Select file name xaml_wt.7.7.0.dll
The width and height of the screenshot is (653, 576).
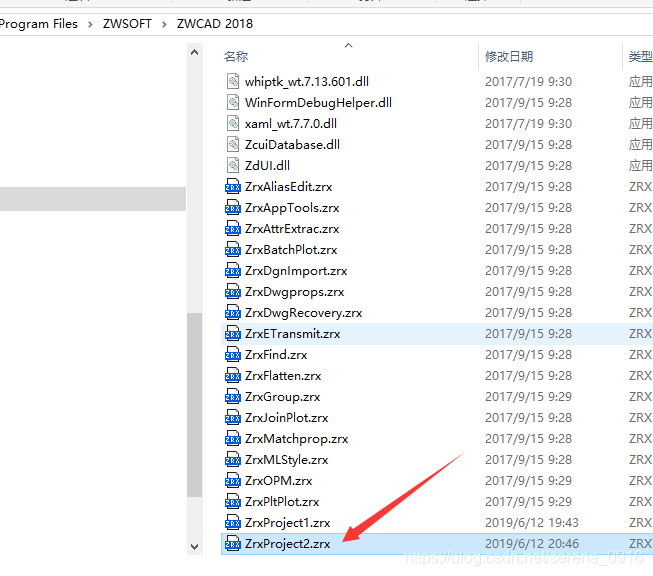(x=291, y=123)
